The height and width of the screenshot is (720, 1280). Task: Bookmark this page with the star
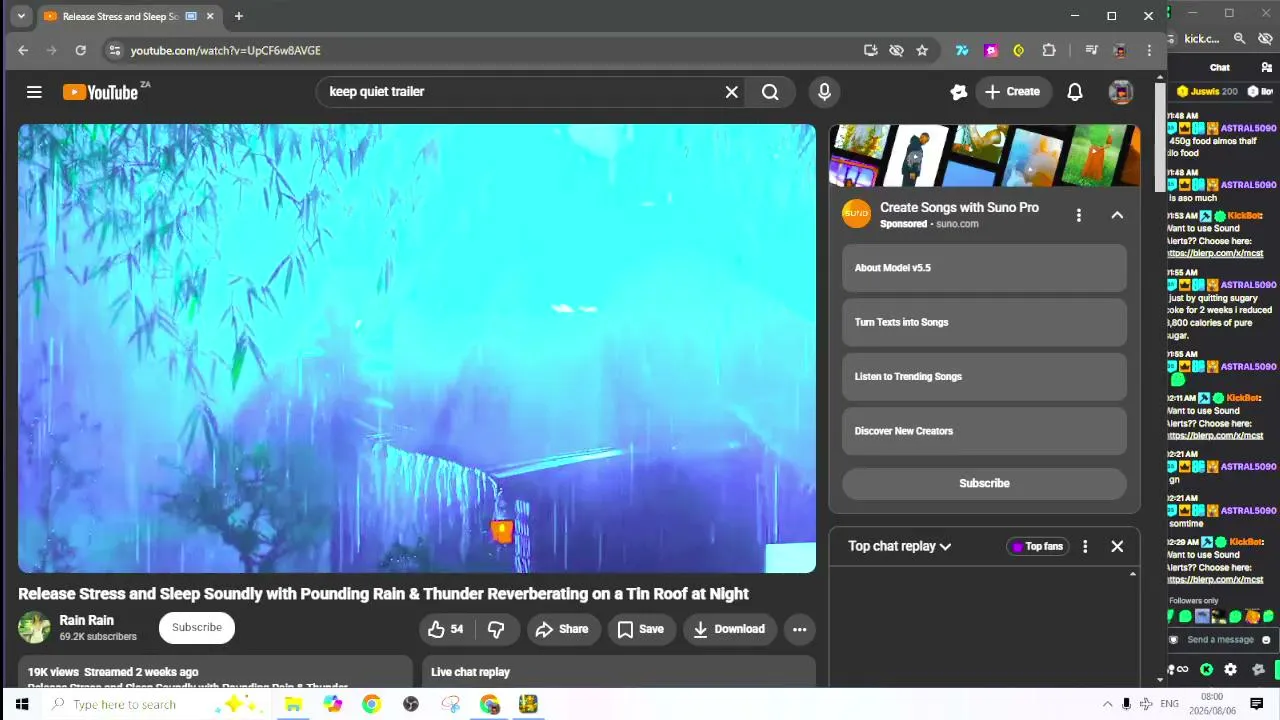point(922,50)
